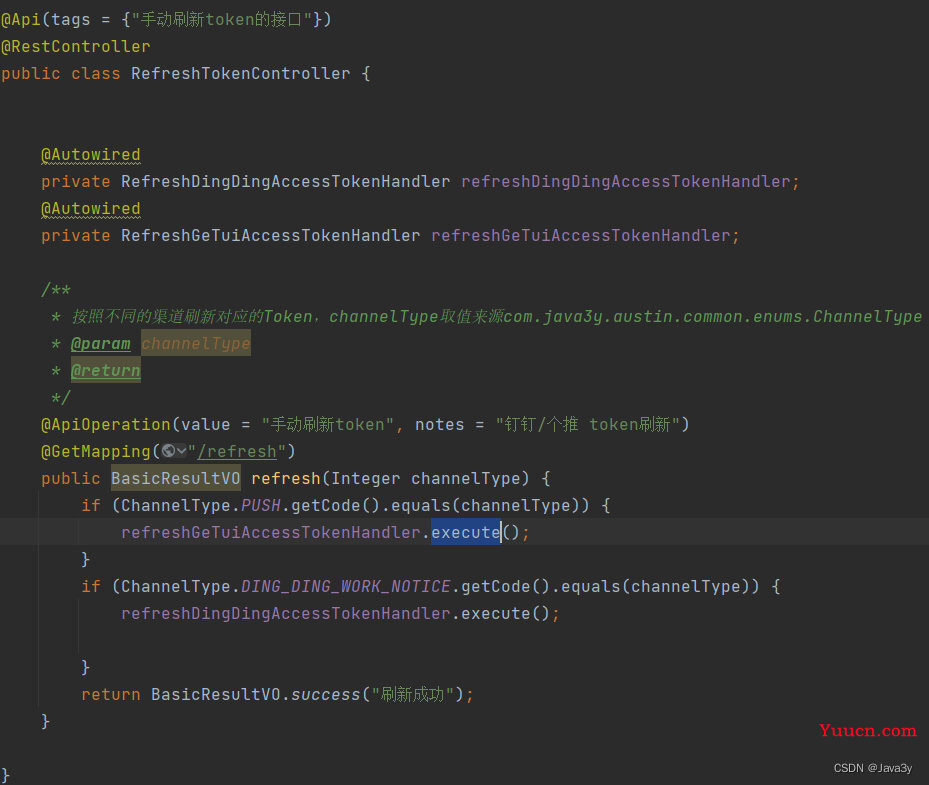
Task: Click the @ApiOperation annotation
Action: pyautogui.click(x=105, y=424)
